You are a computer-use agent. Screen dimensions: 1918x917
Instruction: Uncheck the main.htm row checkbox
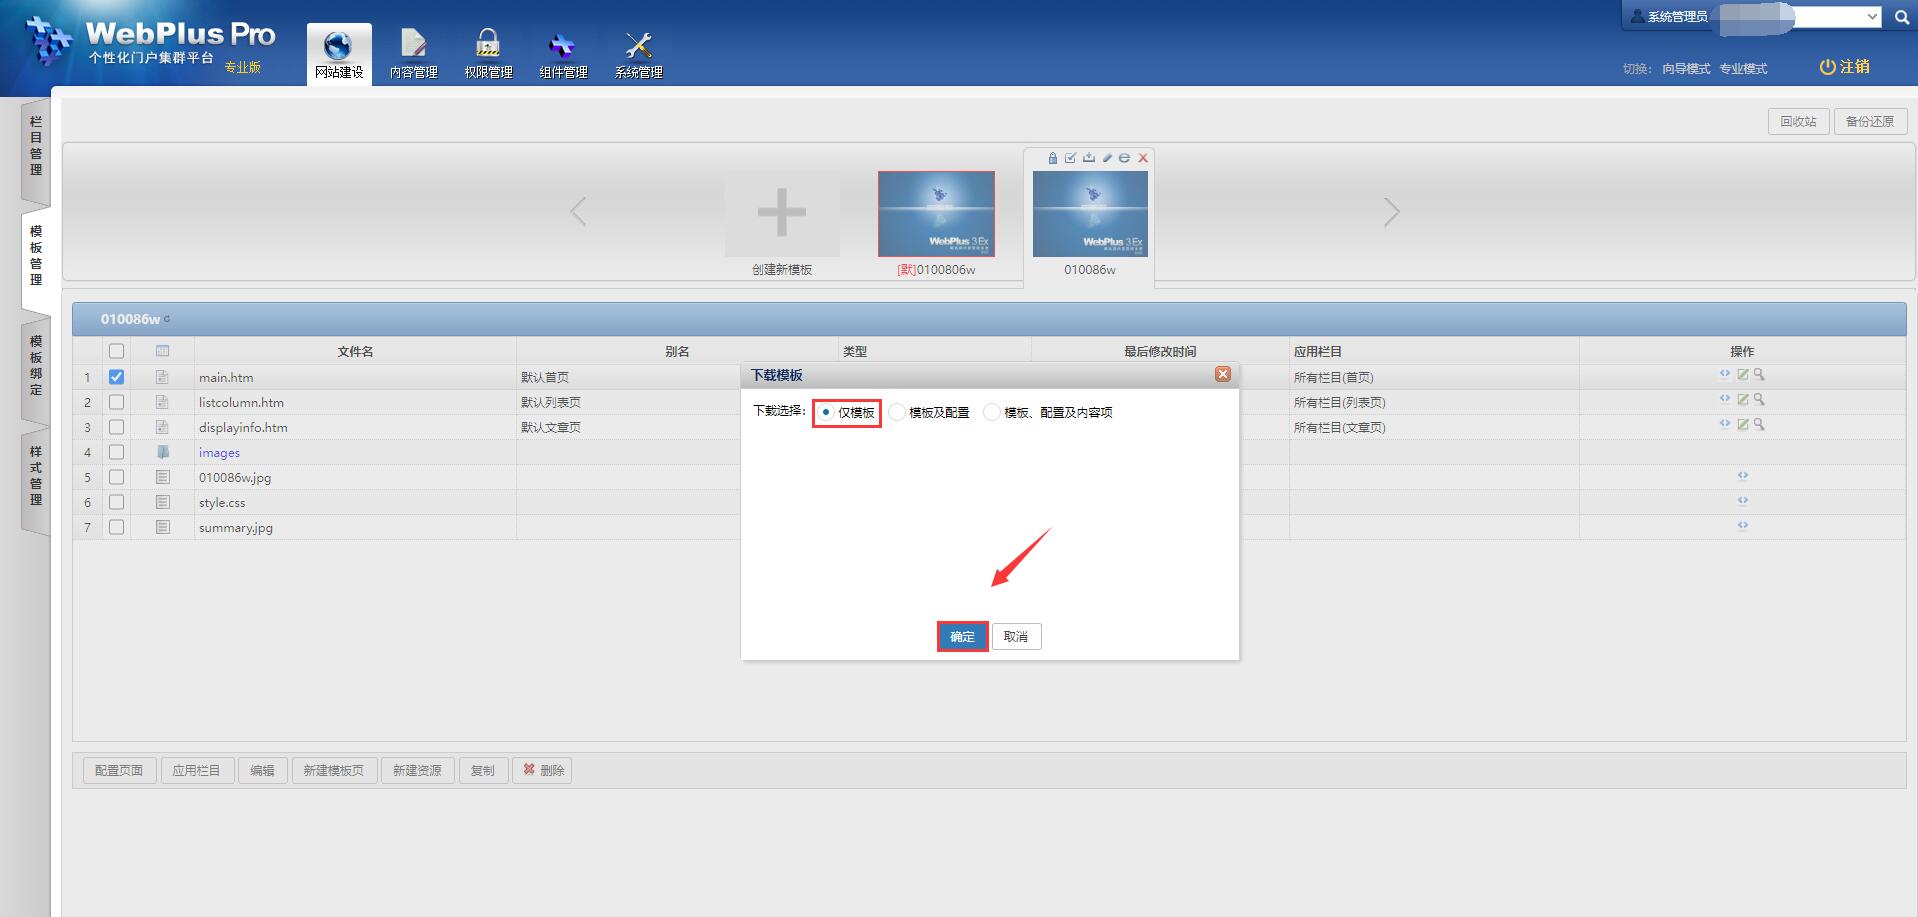pos(117,377)
